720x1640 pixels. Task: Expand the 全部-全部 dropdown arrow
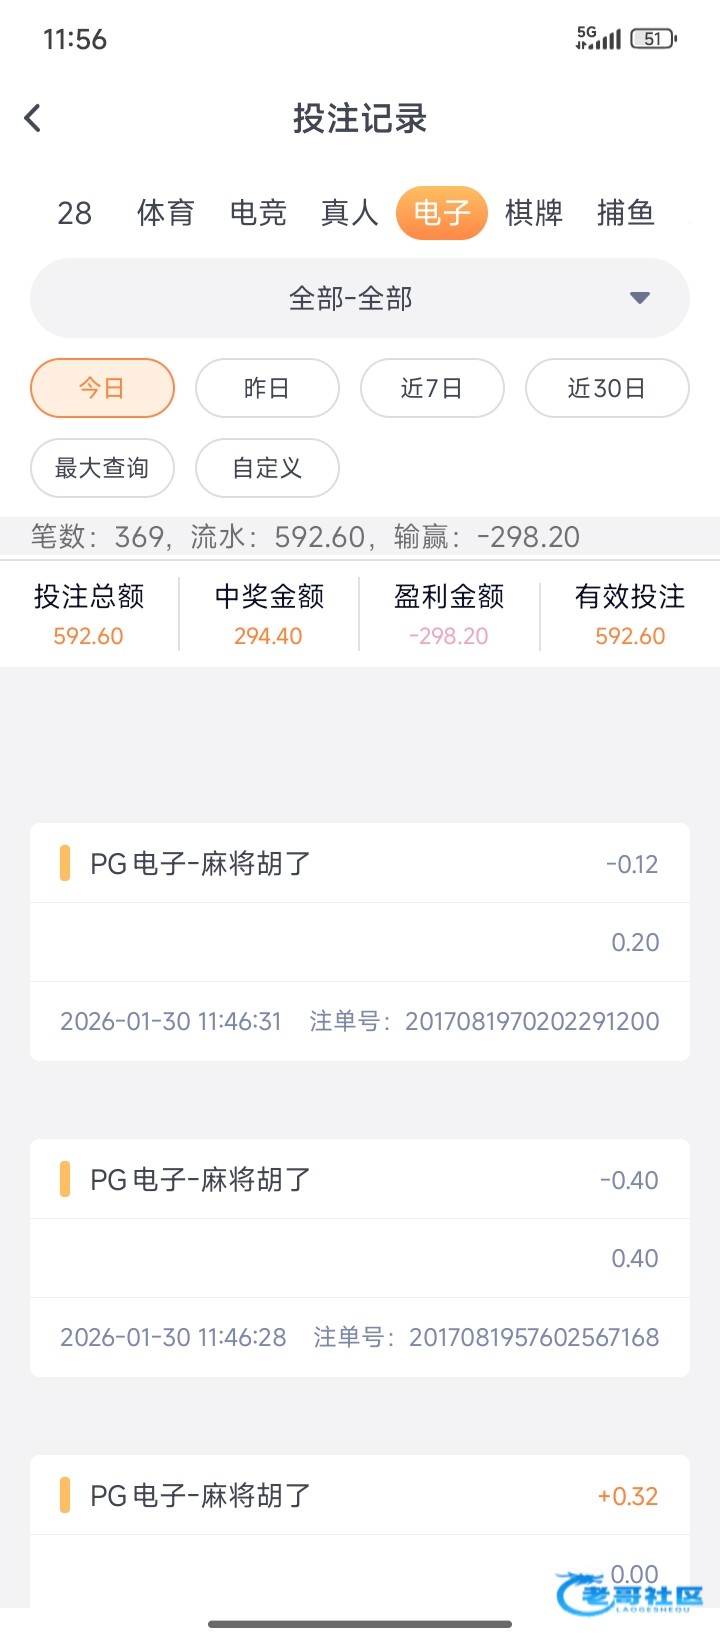[640, 298]
